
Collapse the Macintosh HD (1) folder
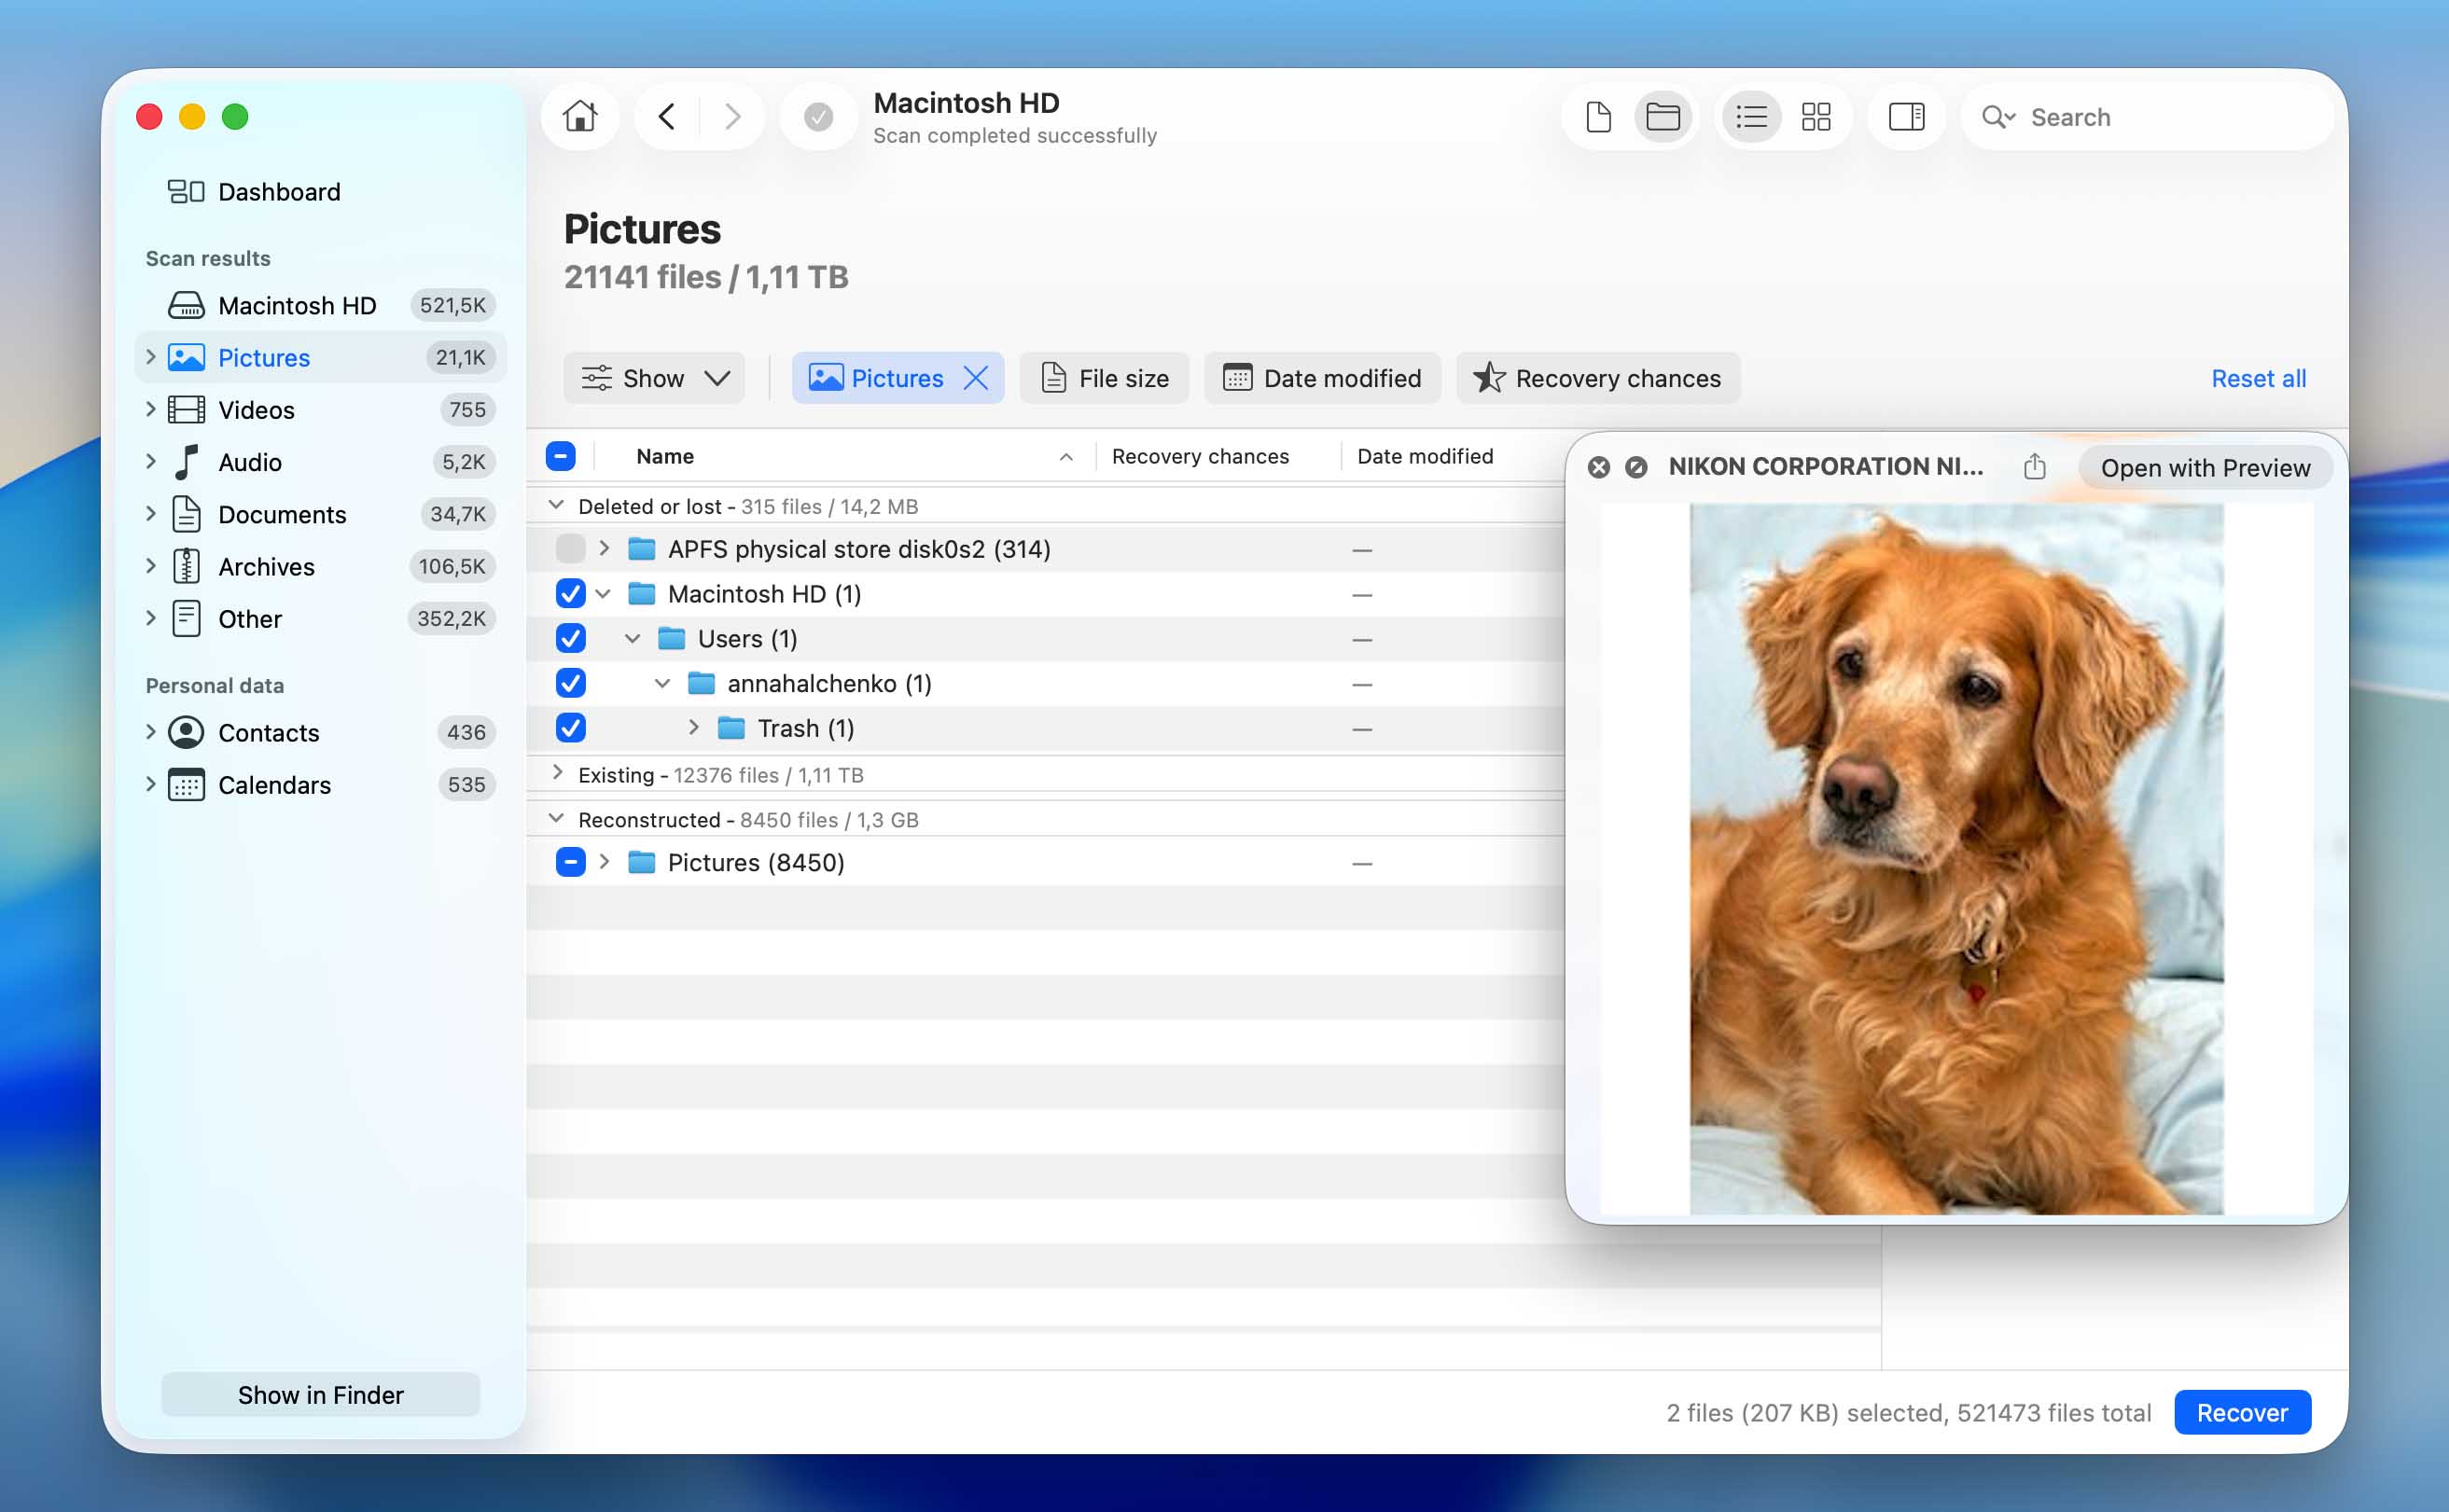(603, 594)
